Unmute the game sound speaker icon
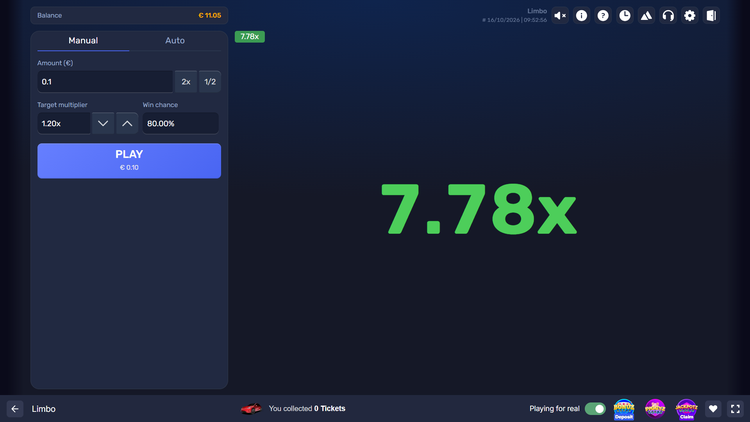 [560, 16]
